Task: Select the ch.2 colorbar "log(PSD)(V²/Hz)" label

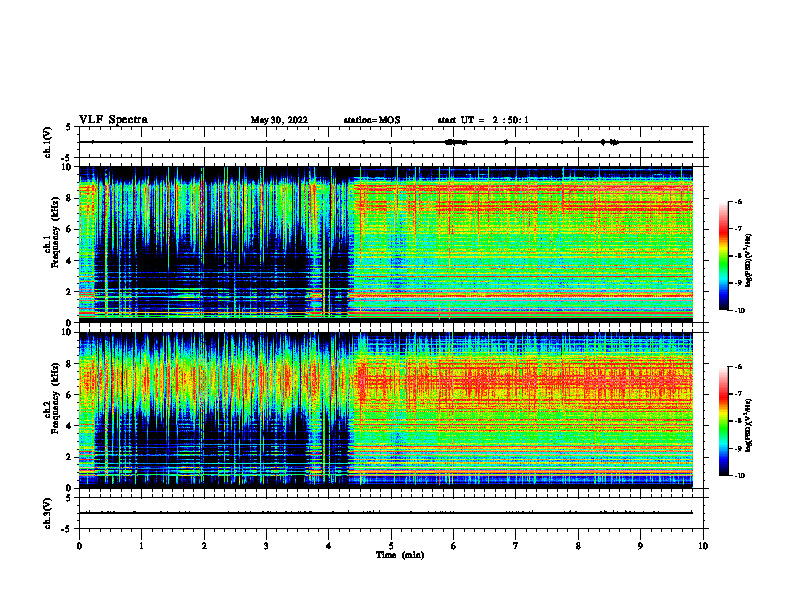Action: pos(749,425)
